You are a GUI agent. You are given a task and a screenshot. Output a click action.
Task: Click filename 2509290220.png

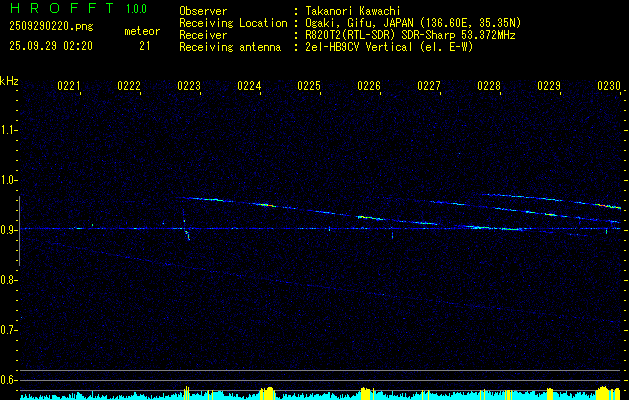pos(51,27)
